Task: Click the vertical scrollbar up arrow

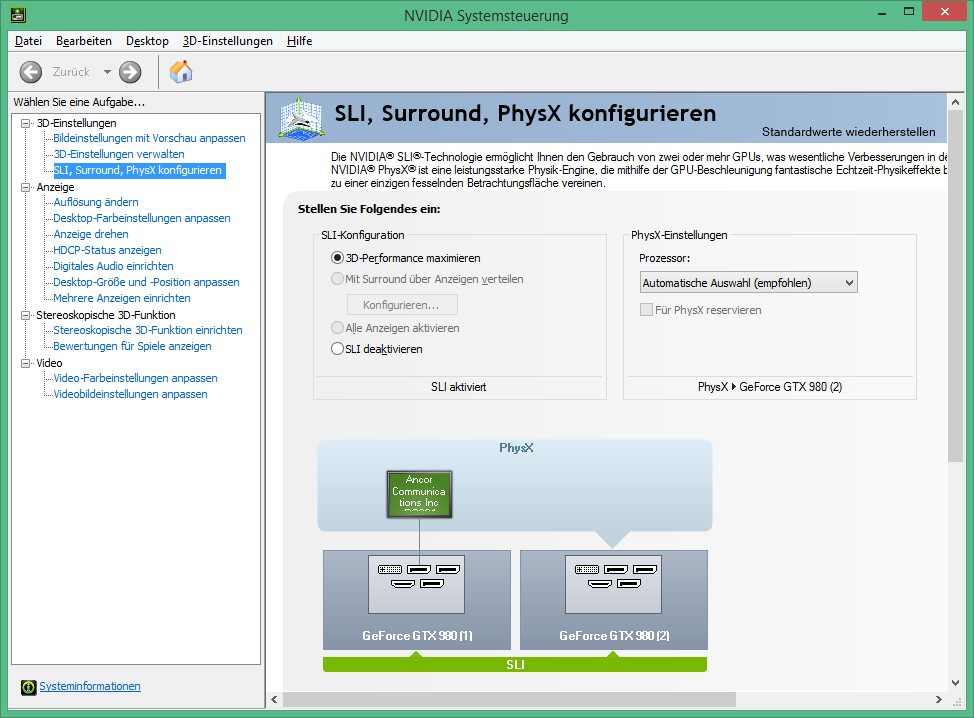Action: point(955,102)
